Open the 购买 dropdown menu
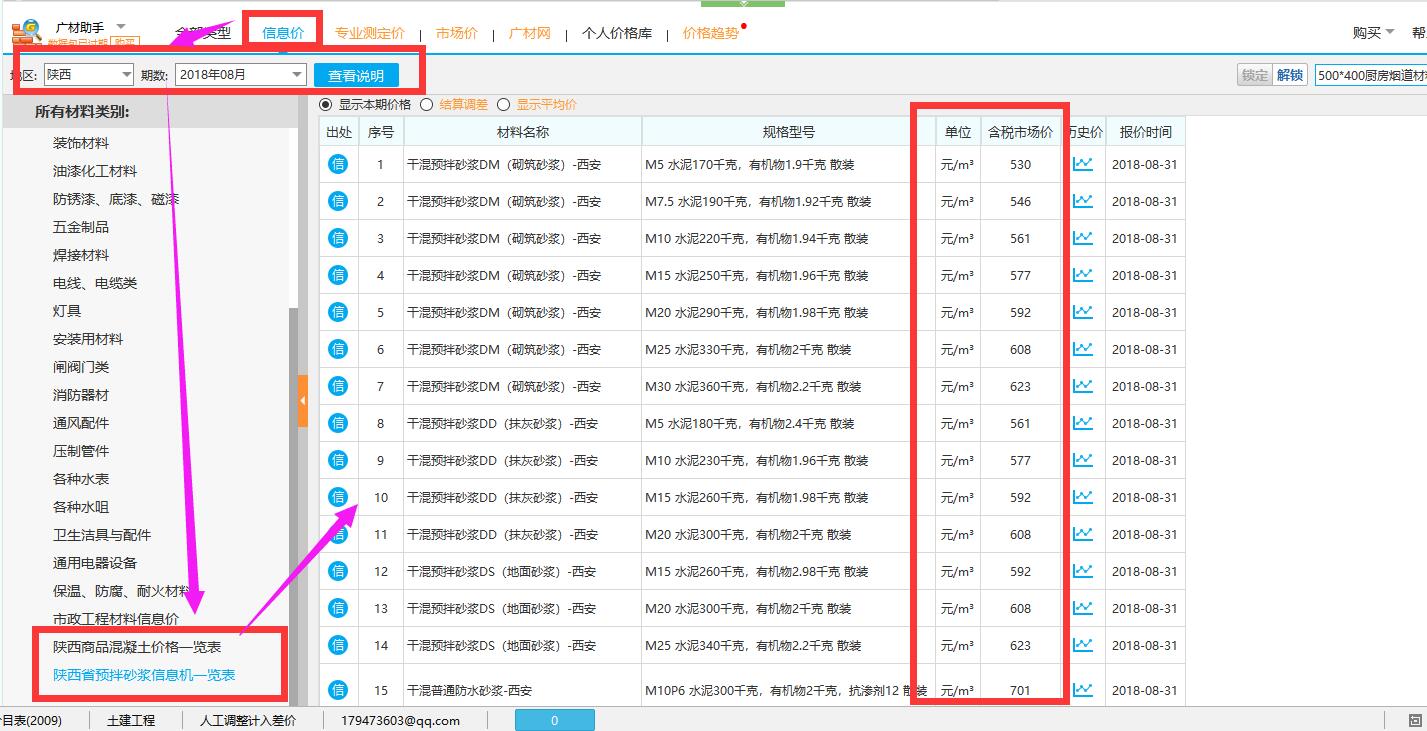Screen dimensions: 1427x731 (x=1373, y=33)
